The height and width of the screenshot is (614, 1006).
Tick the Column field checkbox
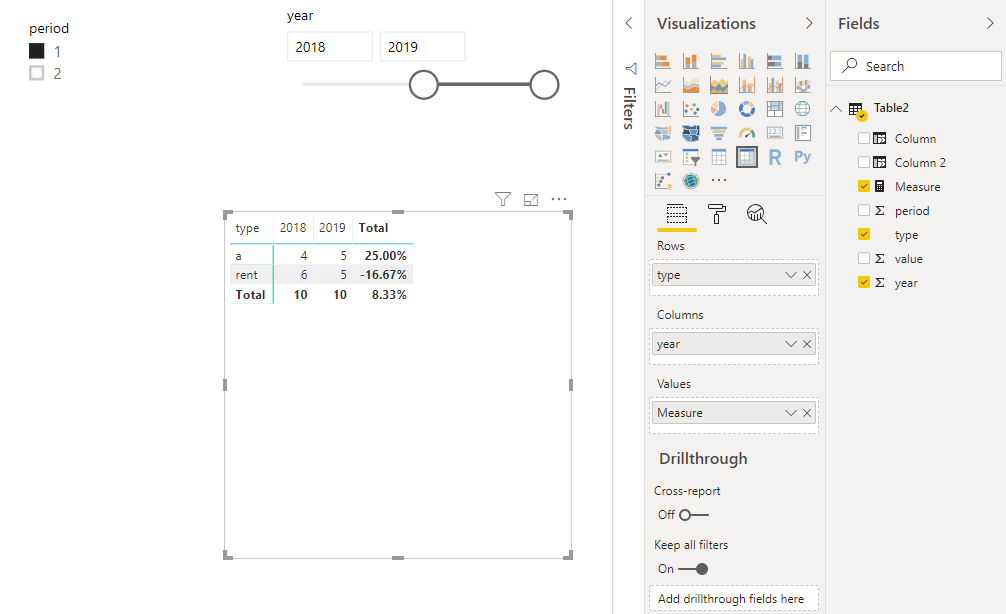coord(864,138)
